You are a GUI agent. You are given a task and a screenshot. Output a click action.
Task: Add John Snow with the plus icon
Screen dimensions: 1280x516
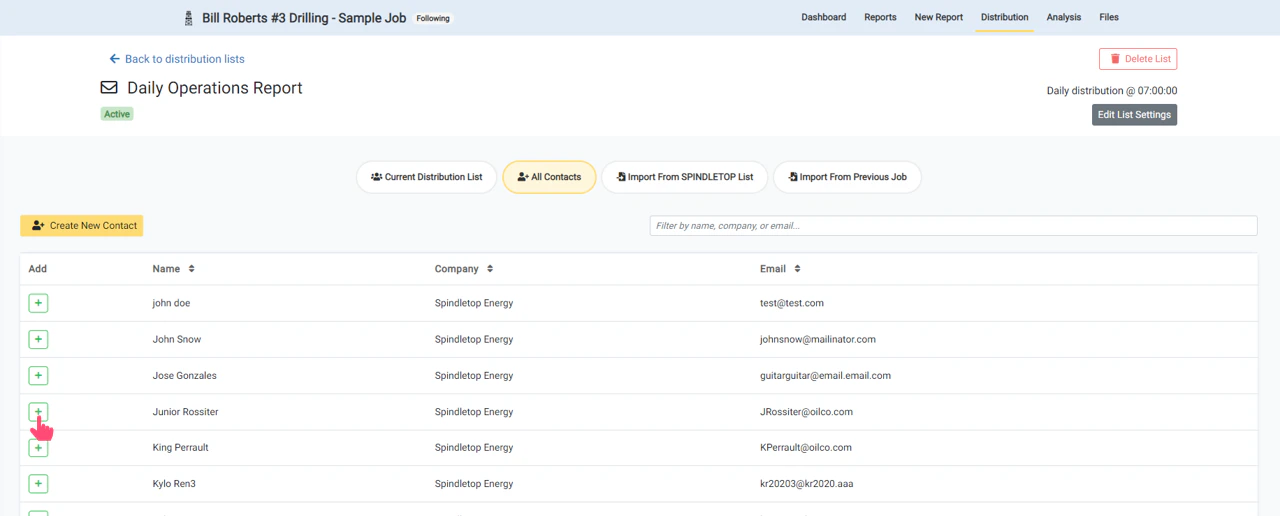point(38,339)
